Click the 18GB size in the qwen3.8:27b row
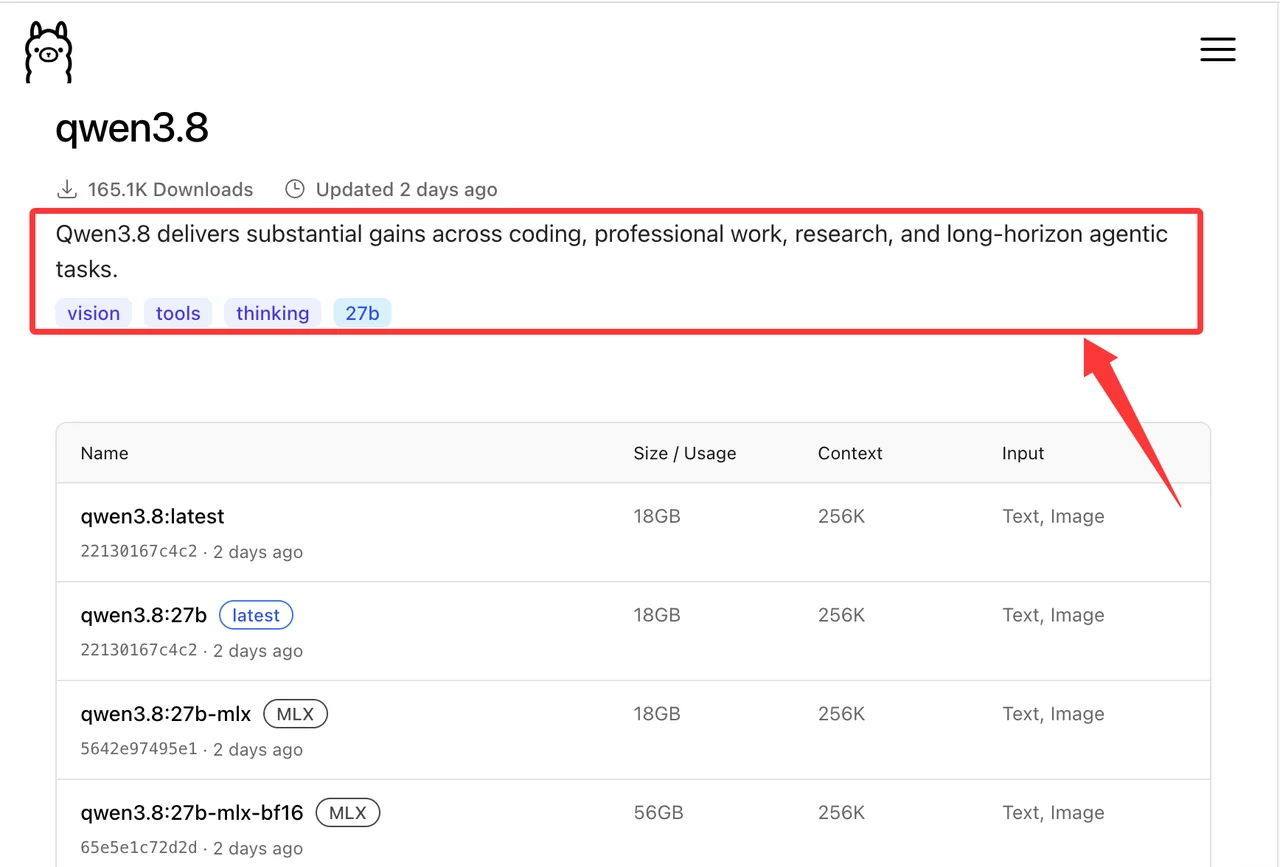This screenshot has height=867, width=1280. (657, 615)
